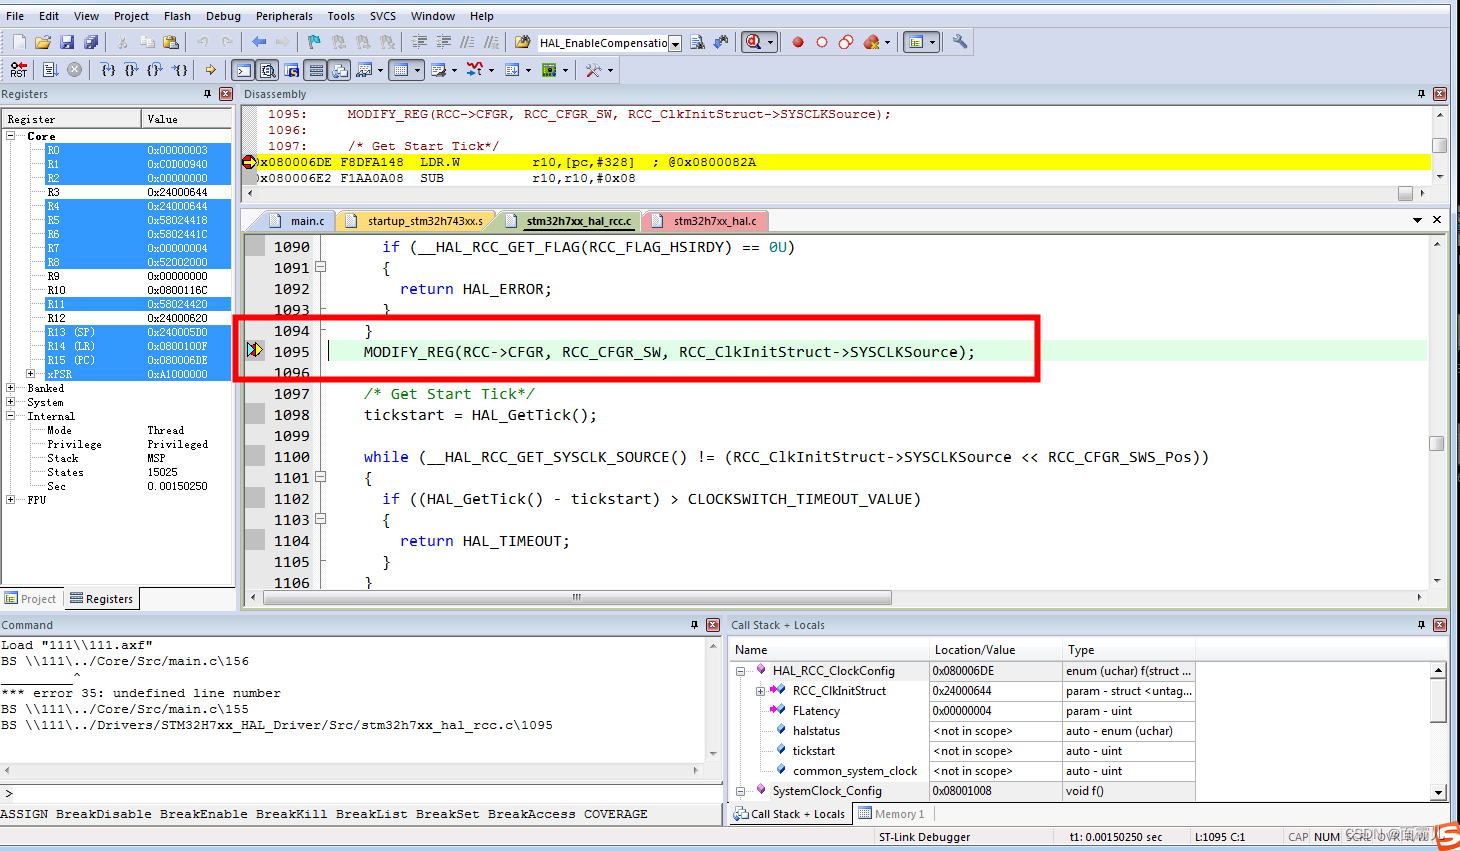The height and width of the screenshot is (851, 1460).
Task: Show the current statement with the yellow arrow icon
Action: click(208, 70)
